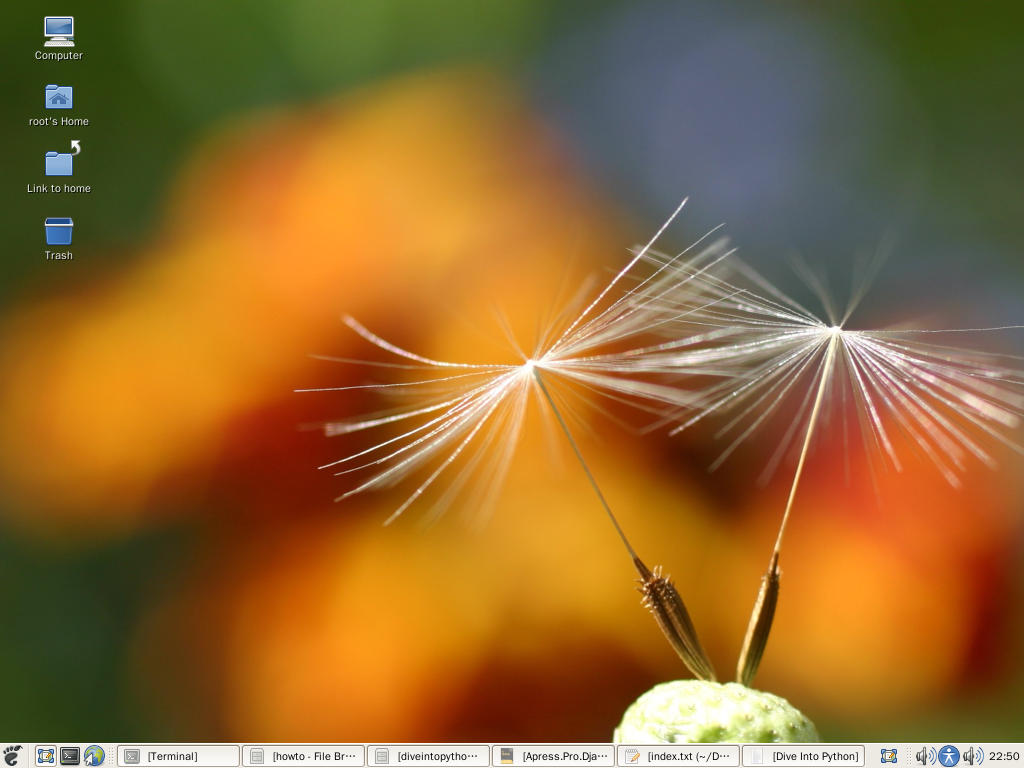1024x768 pixels.
Task: Select the Computer desktop icon
Action: click(x=59, y=32)
